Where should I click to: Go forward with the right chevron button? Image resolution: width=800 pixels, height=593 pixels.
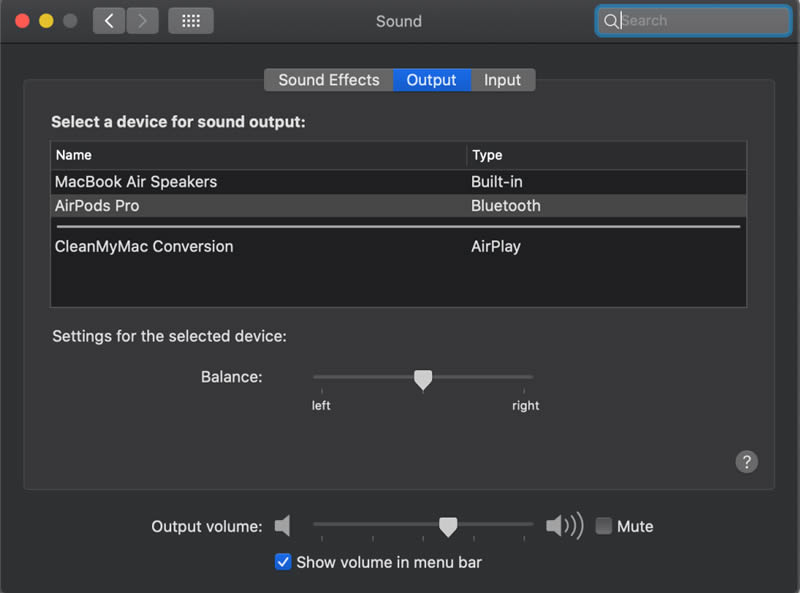point(142,21)
